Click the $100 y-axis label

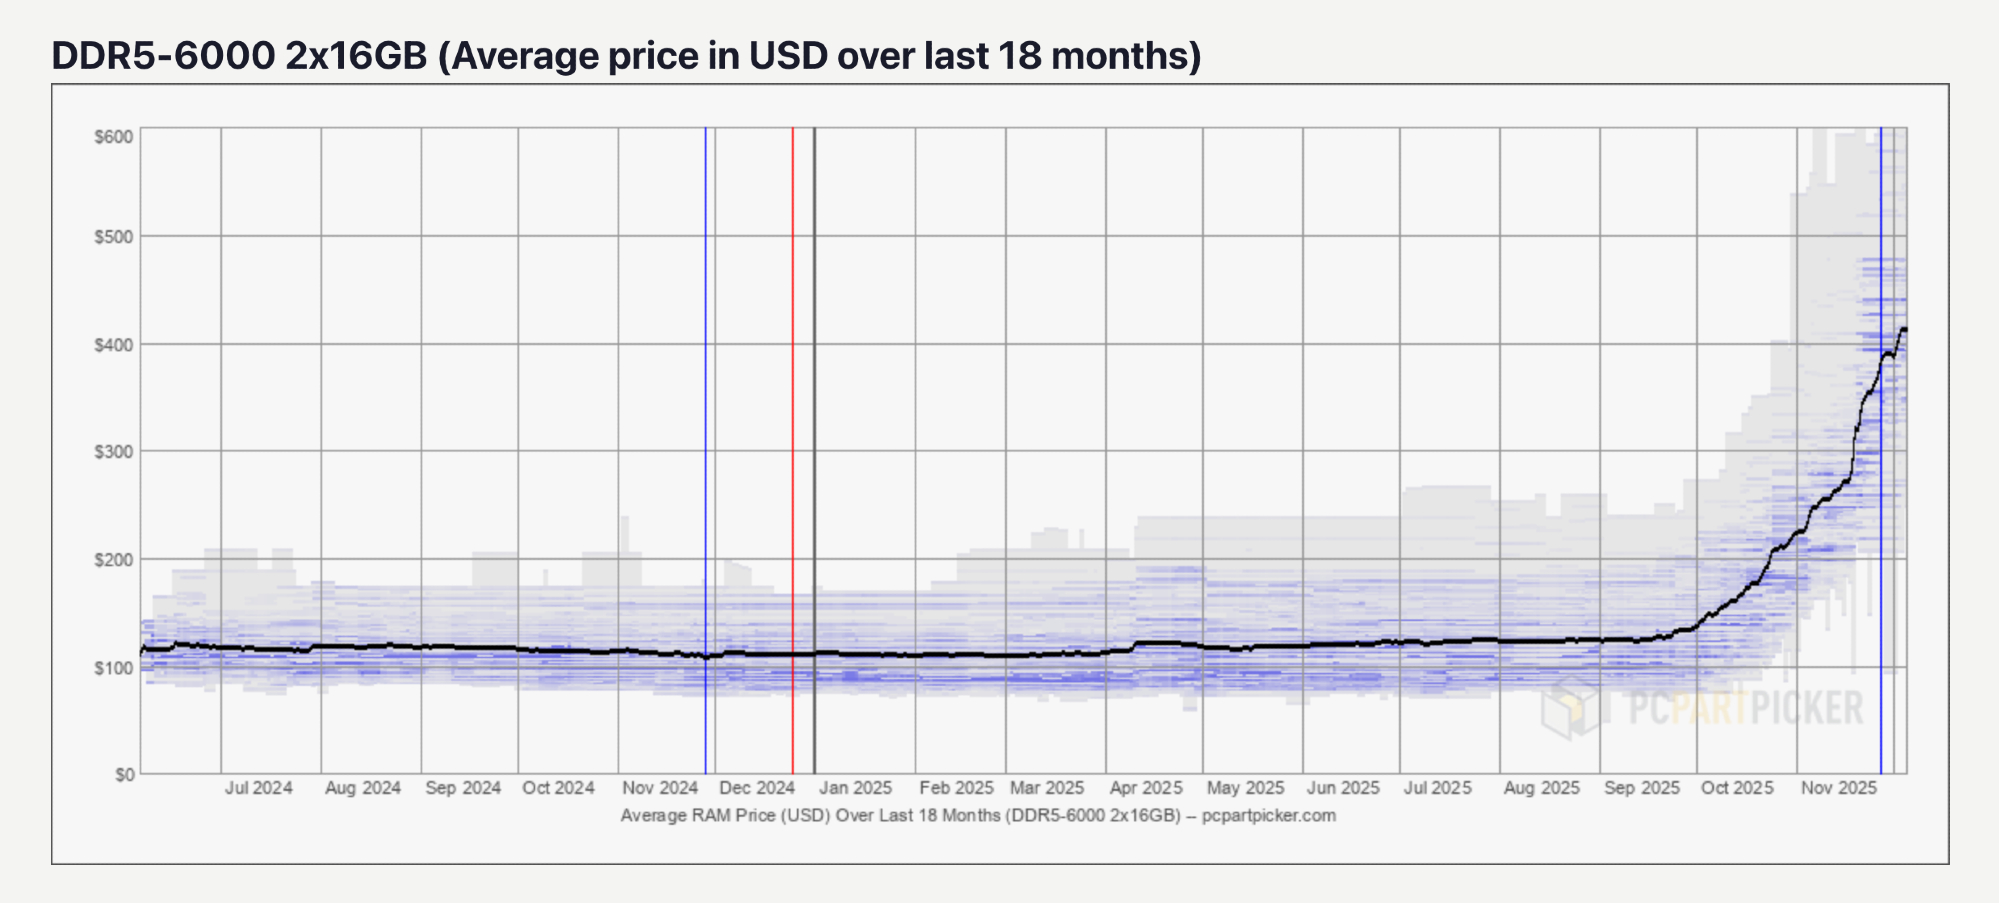click(x=114, y=668)
